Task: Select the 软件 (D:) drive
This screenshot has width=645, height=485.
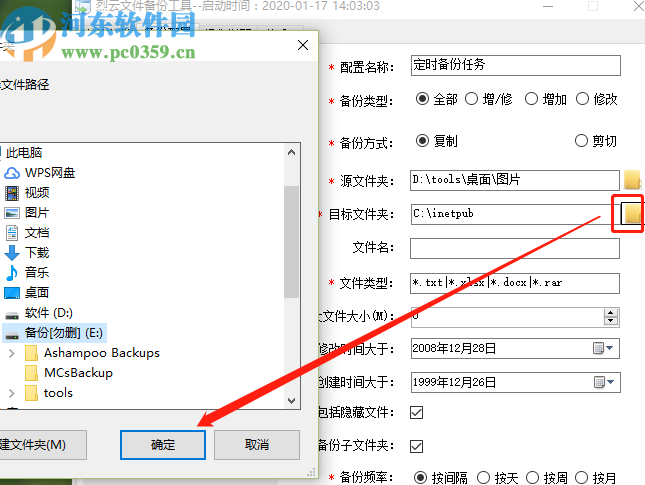Action: 39,313
